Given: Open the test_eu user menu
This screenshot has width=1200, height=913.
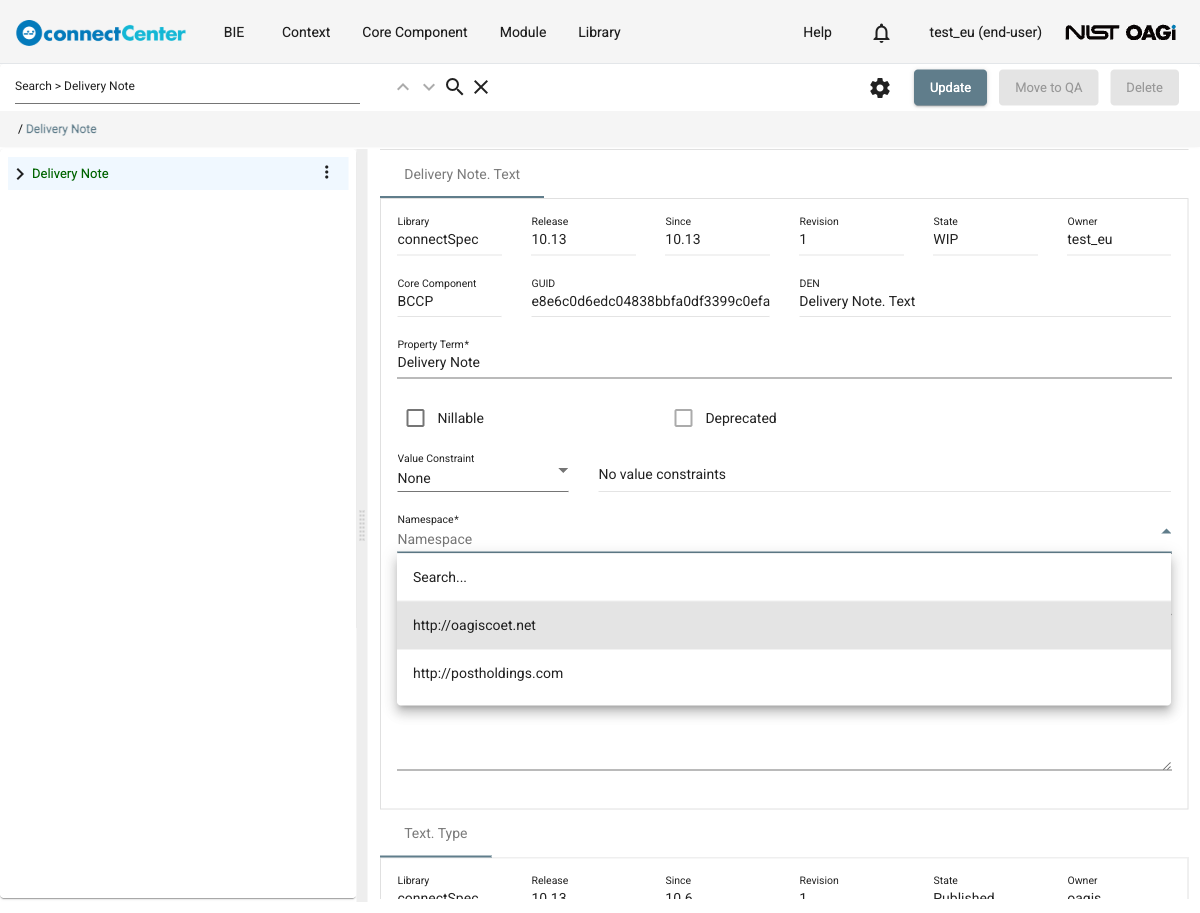Looking at the screenshot, I should click(x=985, y=32).
